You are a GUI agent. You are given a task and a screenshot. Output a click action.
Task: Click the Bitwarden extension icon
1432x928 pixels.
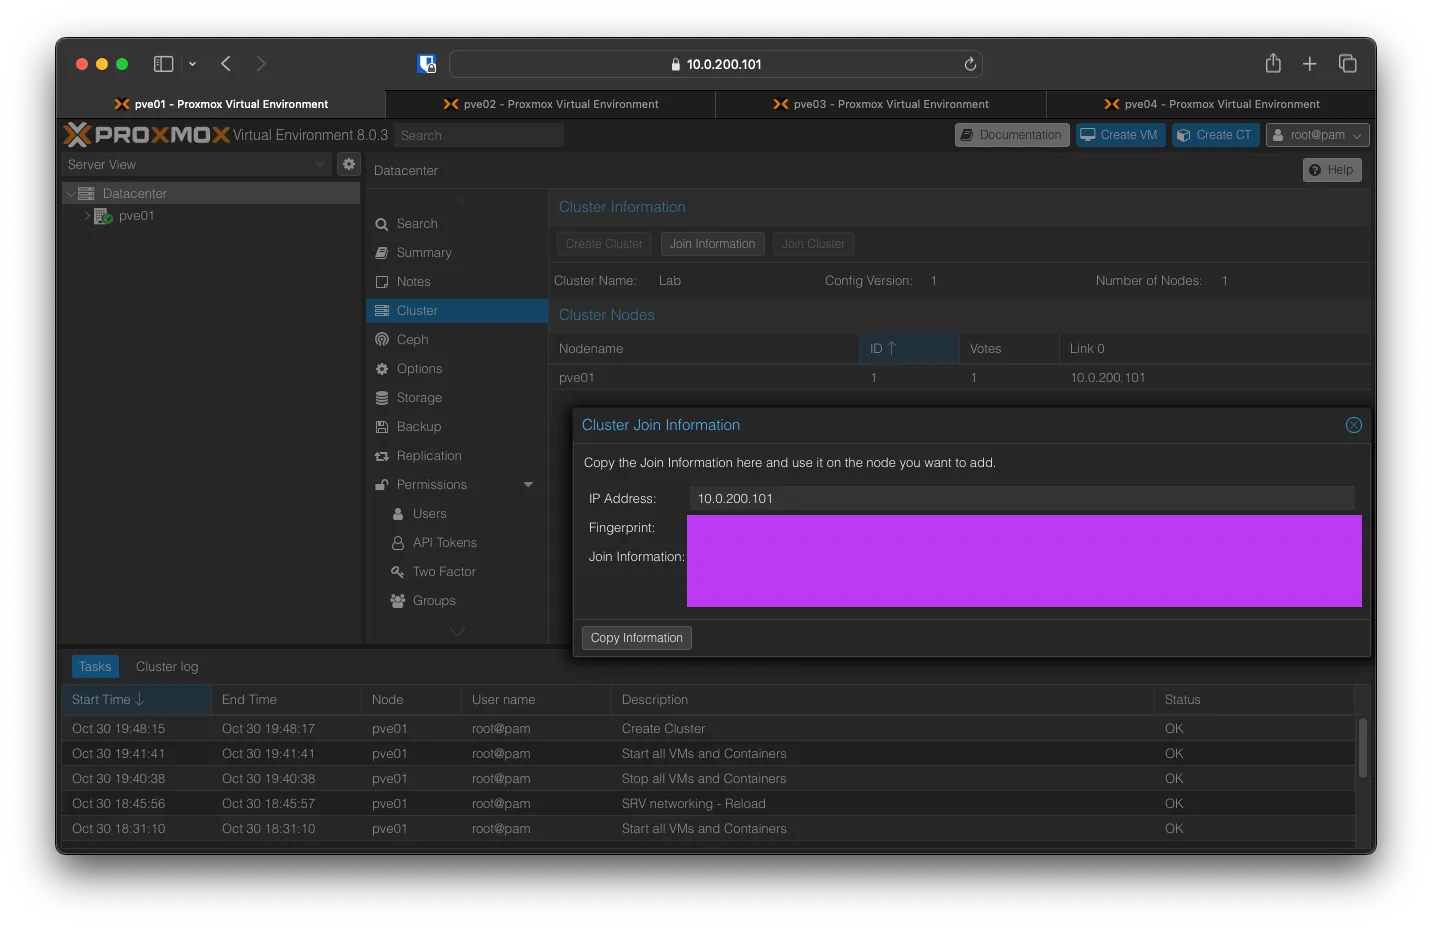tap(427, 64)
